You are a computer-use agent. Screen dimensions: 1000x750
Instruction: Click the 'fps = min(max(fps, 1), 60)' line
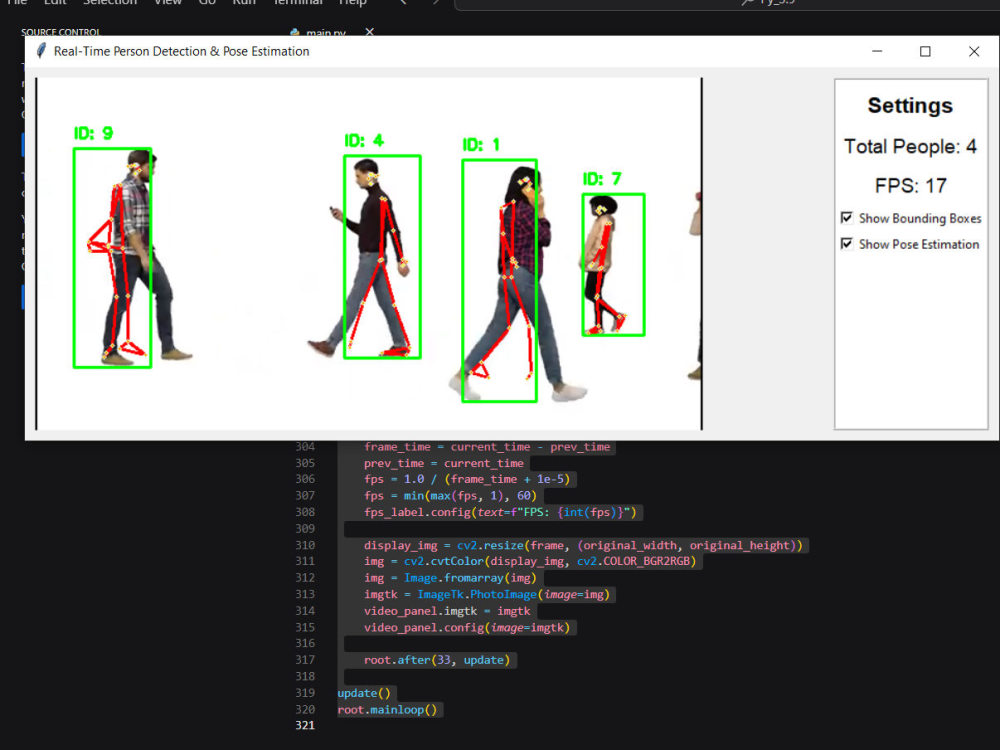tap(450, 496)
